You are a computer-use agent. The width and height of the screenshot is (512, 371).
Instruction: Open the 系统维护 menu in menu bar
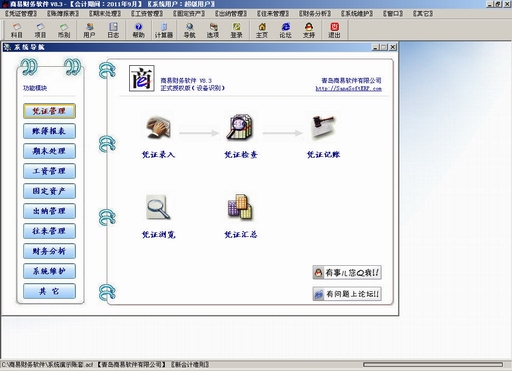pyautogui.click(x=357, y=14)
